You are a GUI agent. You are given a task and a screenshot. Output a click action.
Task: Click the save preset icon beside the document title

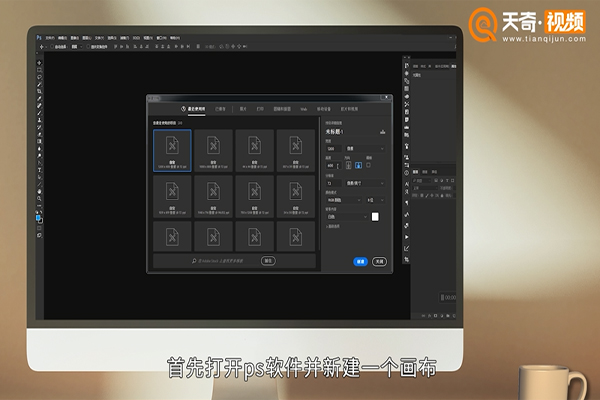tap(383, 131)
